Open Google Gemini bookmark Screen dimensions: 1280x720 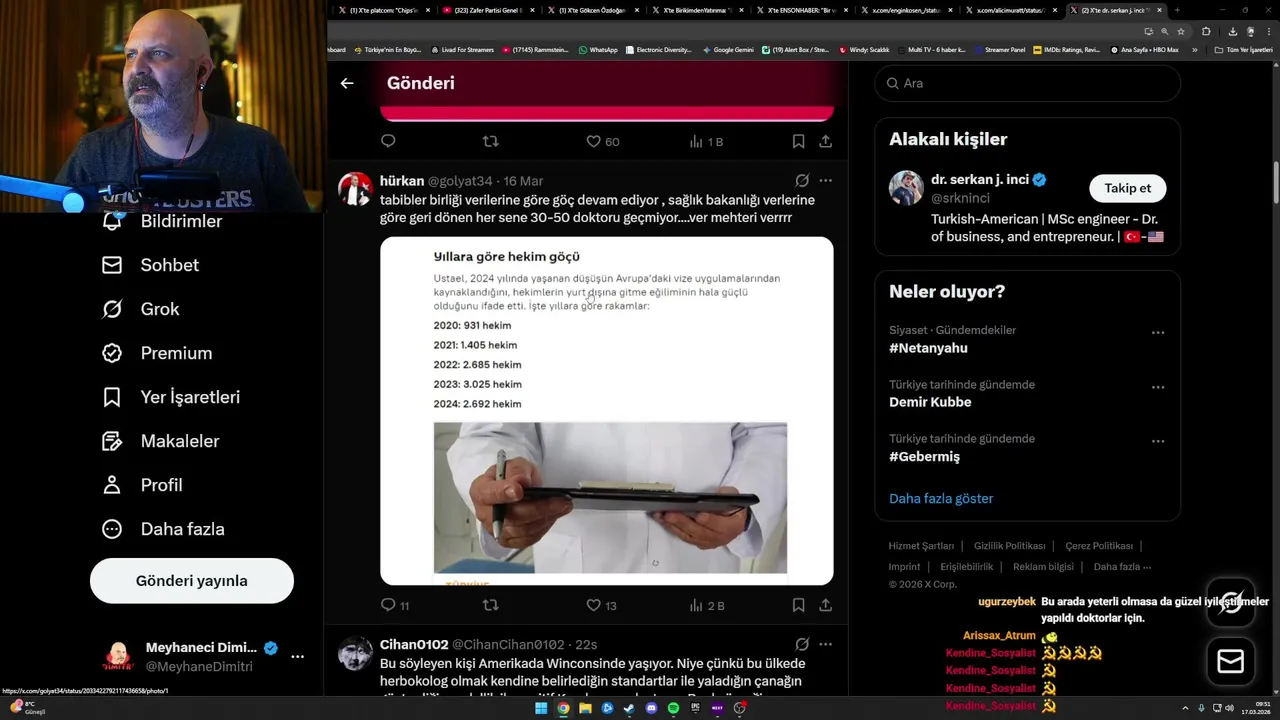728,50
